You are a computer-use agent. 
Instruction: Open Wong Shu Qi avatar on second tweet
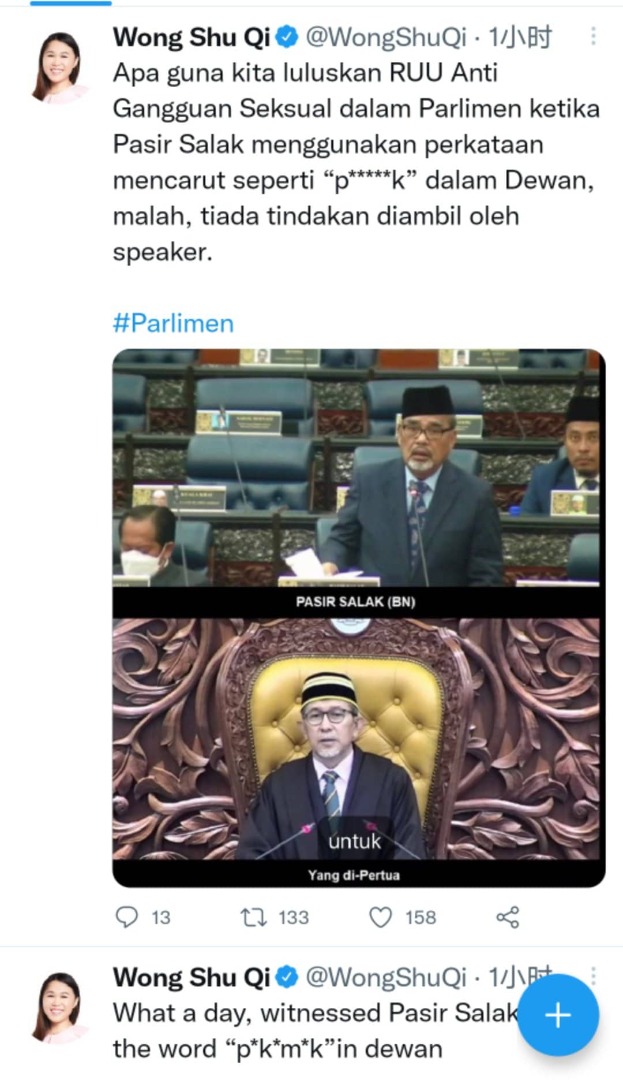coord(60,1007)
